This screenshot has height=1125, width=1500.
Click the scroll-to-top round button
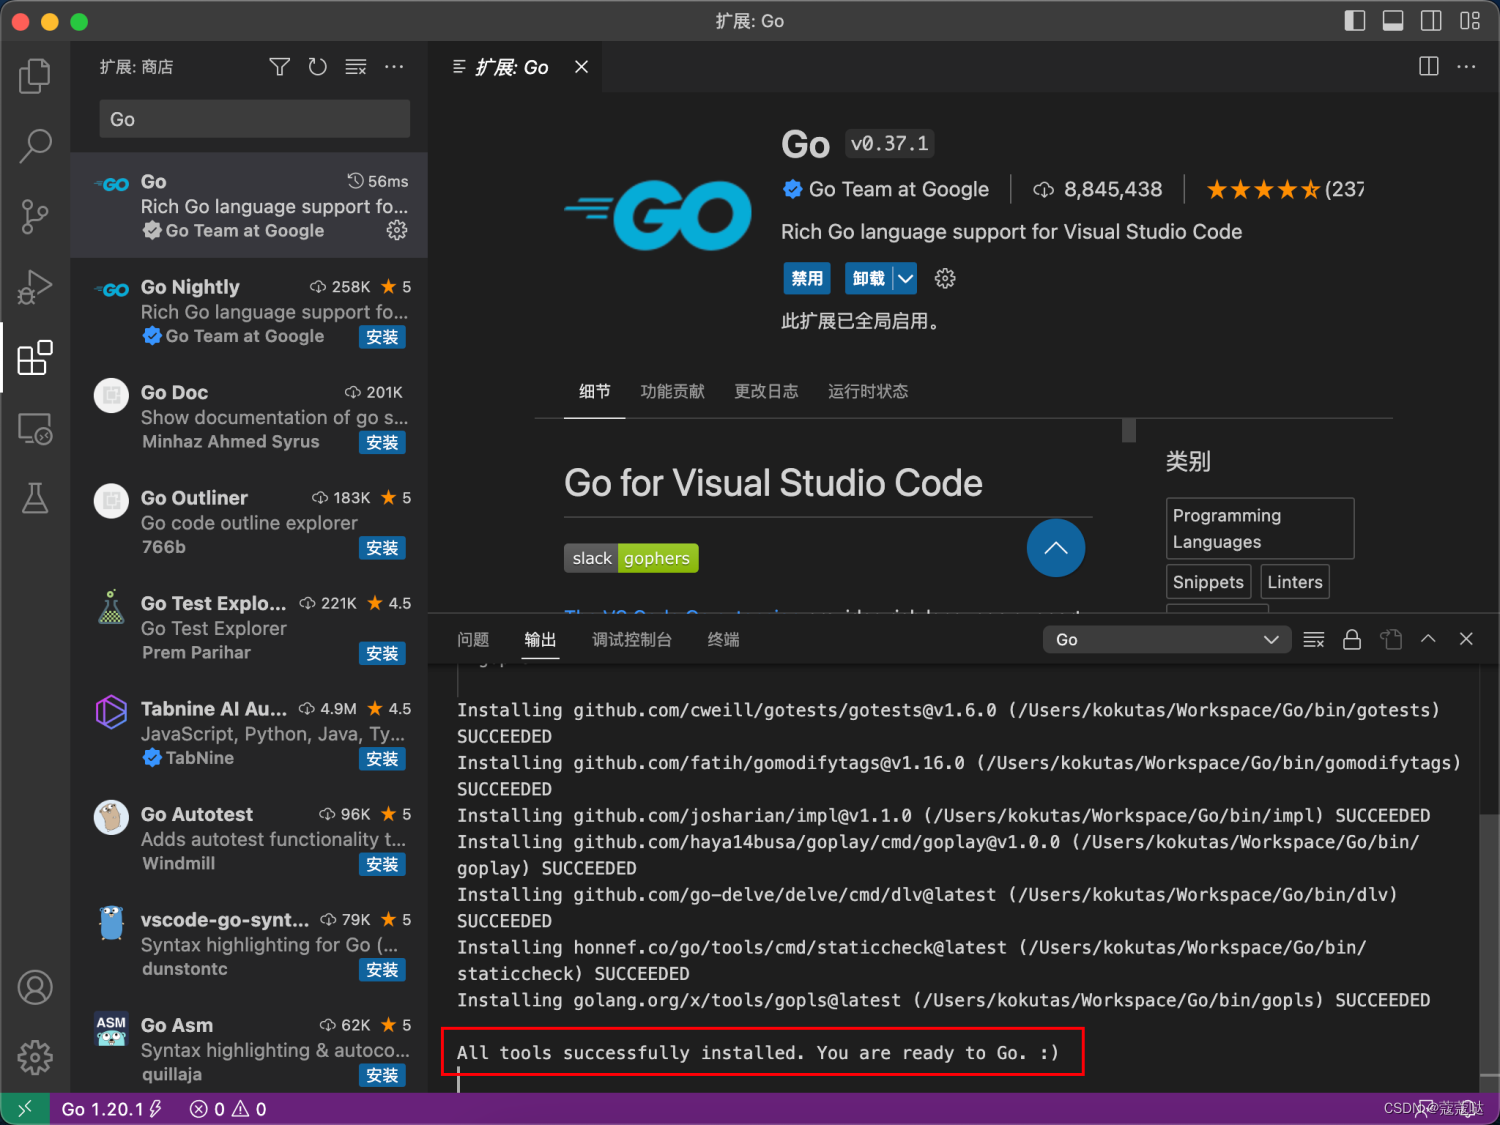pyautogui.click(x=1056, y=548)
